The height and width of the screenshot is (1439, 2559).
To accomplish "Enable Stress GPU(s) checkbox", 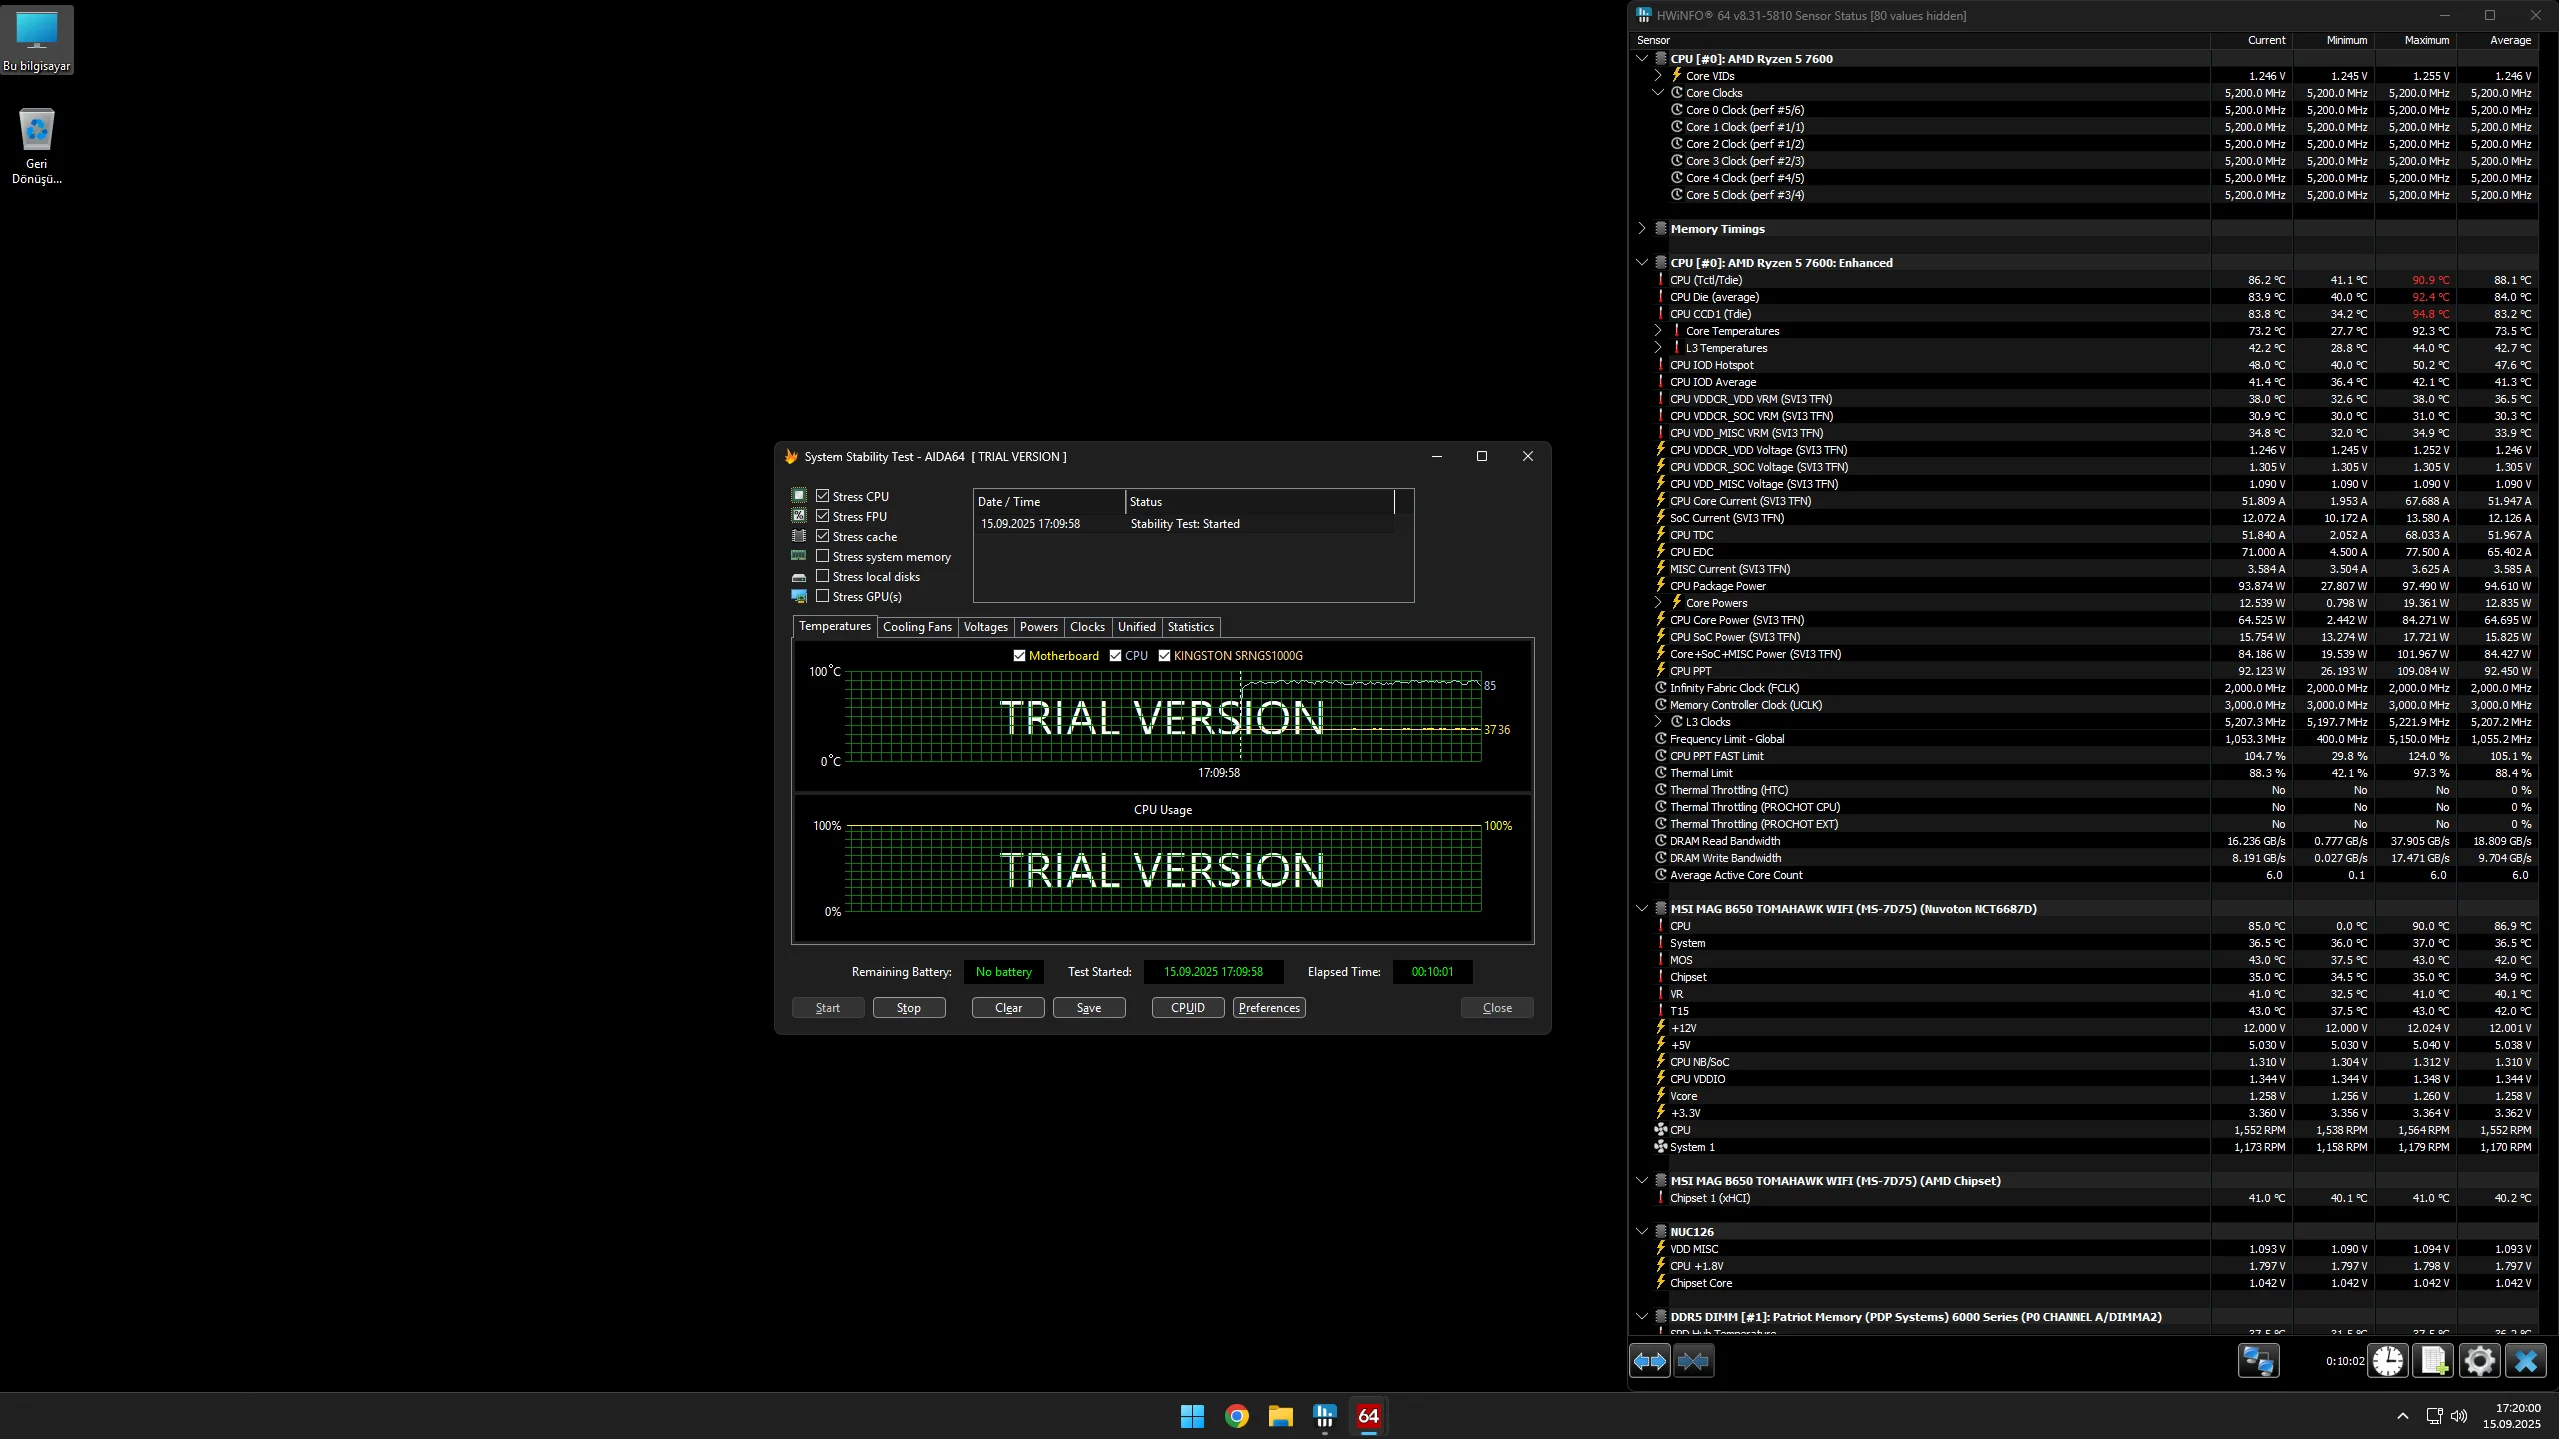I will point(823,596).
